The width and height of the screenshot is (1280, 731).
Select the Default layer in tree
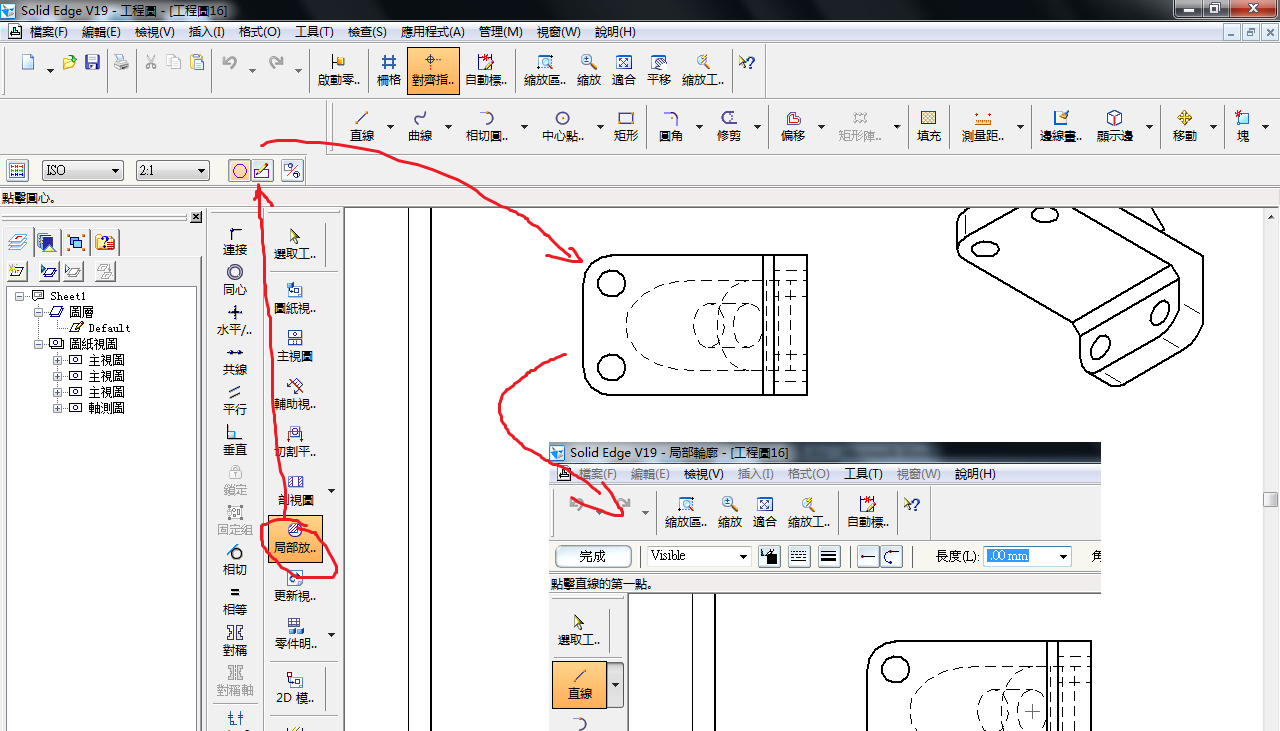(109, 328)
